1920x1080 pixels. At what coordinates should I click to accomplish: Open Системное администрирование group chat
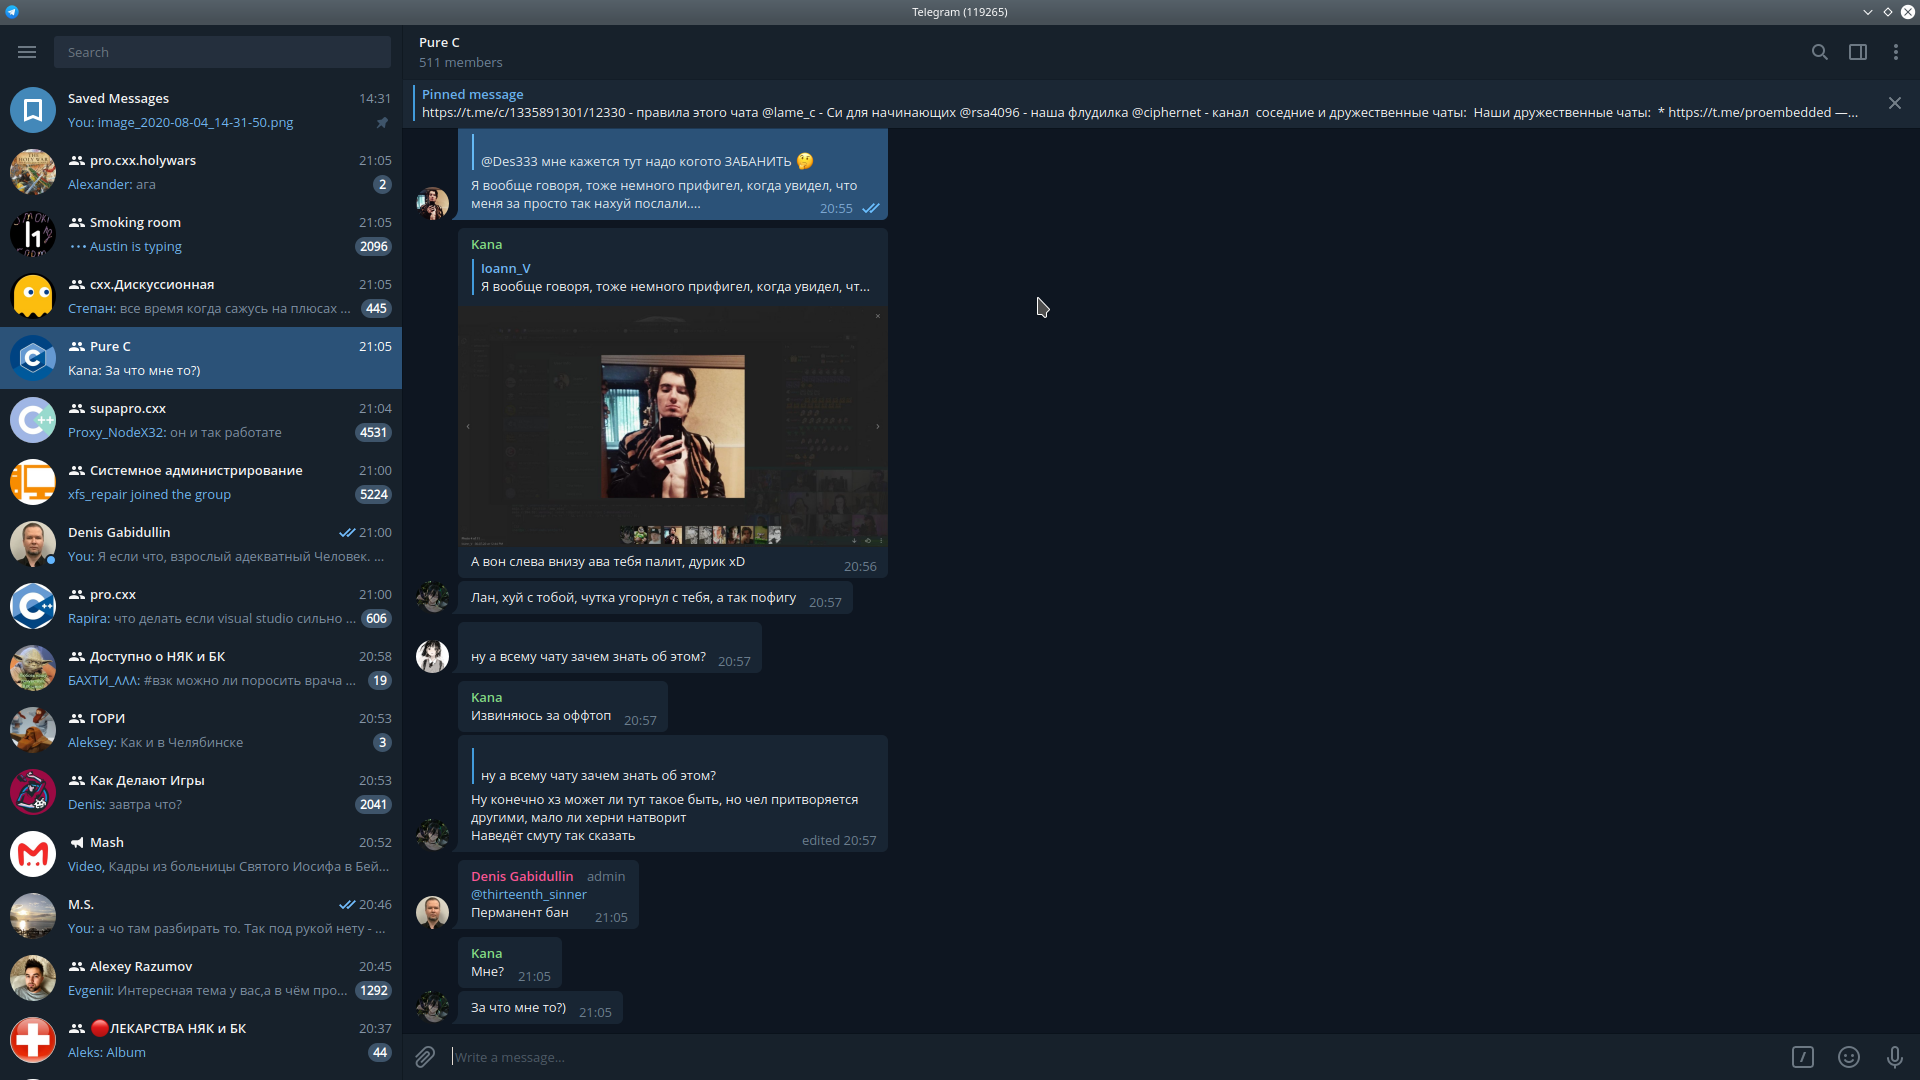pos(201,482)
